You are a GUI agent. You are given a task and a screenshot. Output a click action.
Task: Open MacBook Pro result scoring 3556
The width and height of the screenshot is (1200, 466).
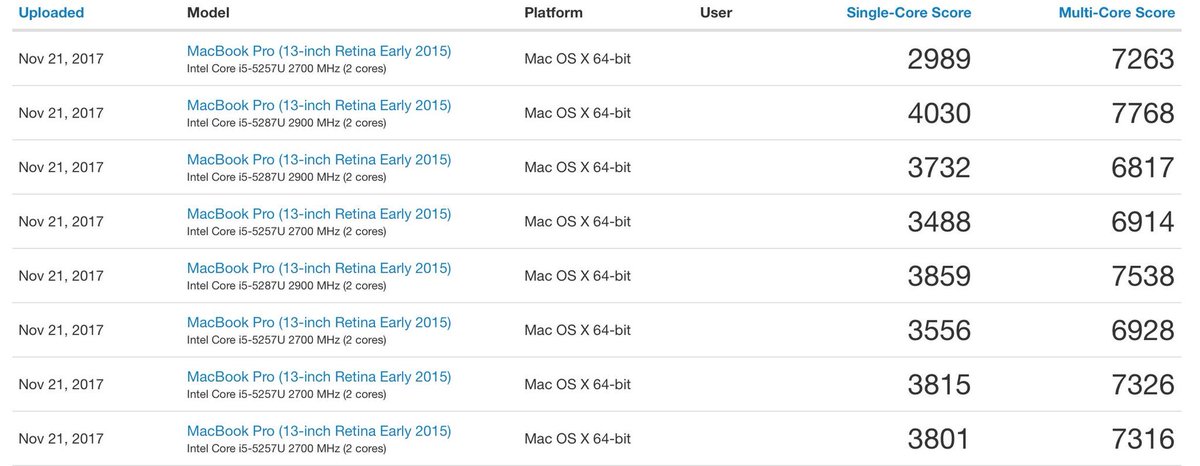coord(319,323)
